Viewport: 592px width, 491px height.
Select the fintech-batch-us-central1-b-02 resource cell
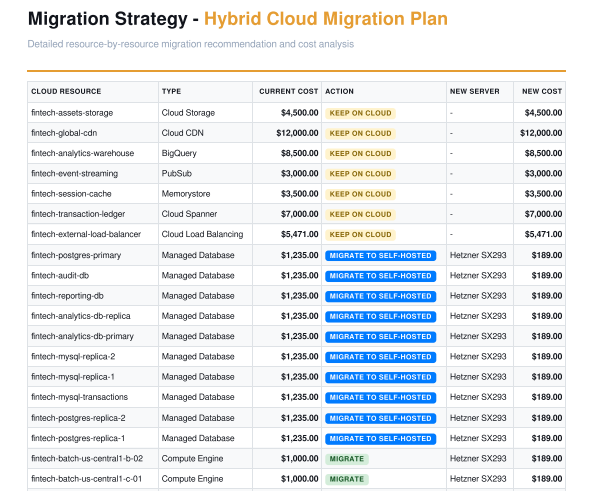(93, 459)
